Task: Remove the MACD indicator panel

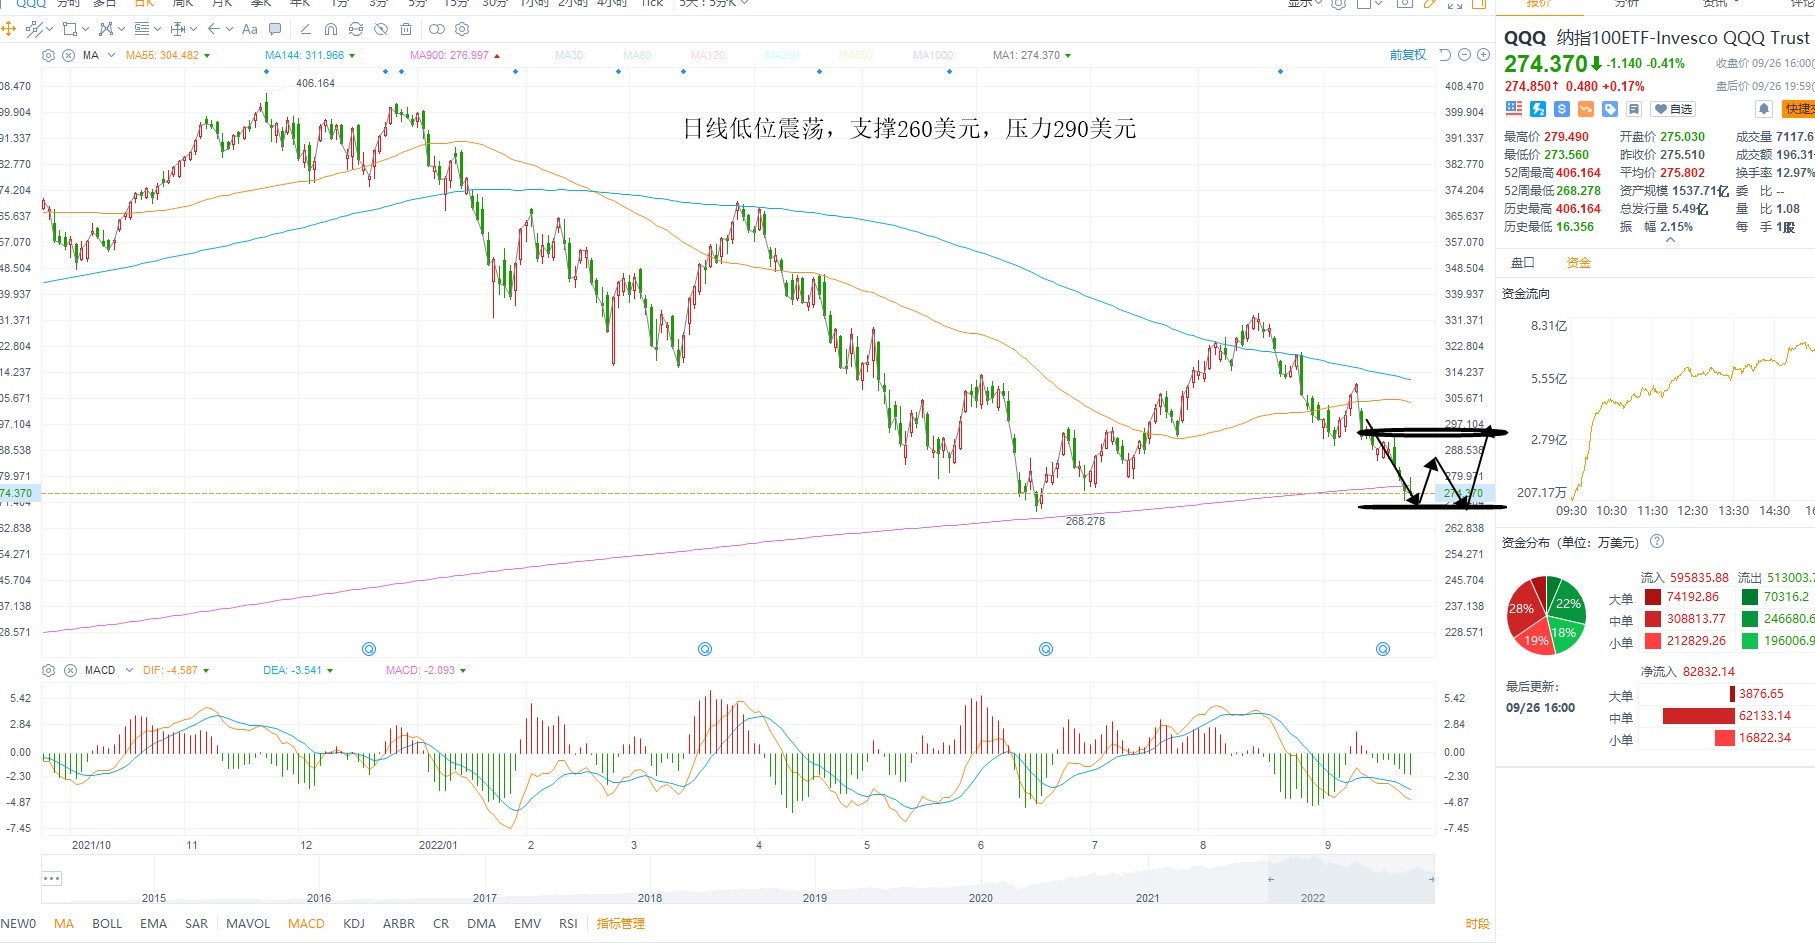Action: tap(70, 670)
